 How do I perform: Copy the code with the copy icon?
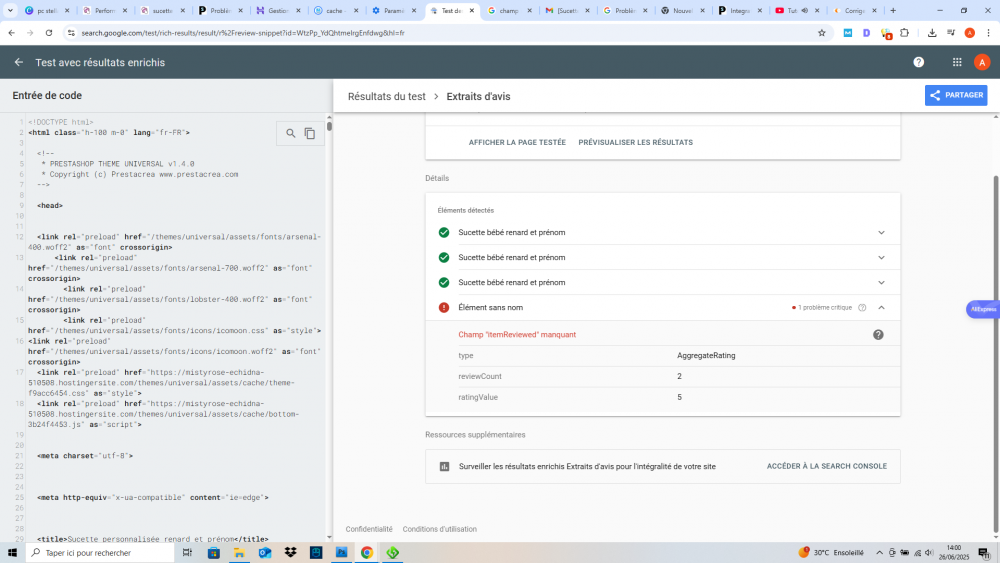click(x=310, y=133)
